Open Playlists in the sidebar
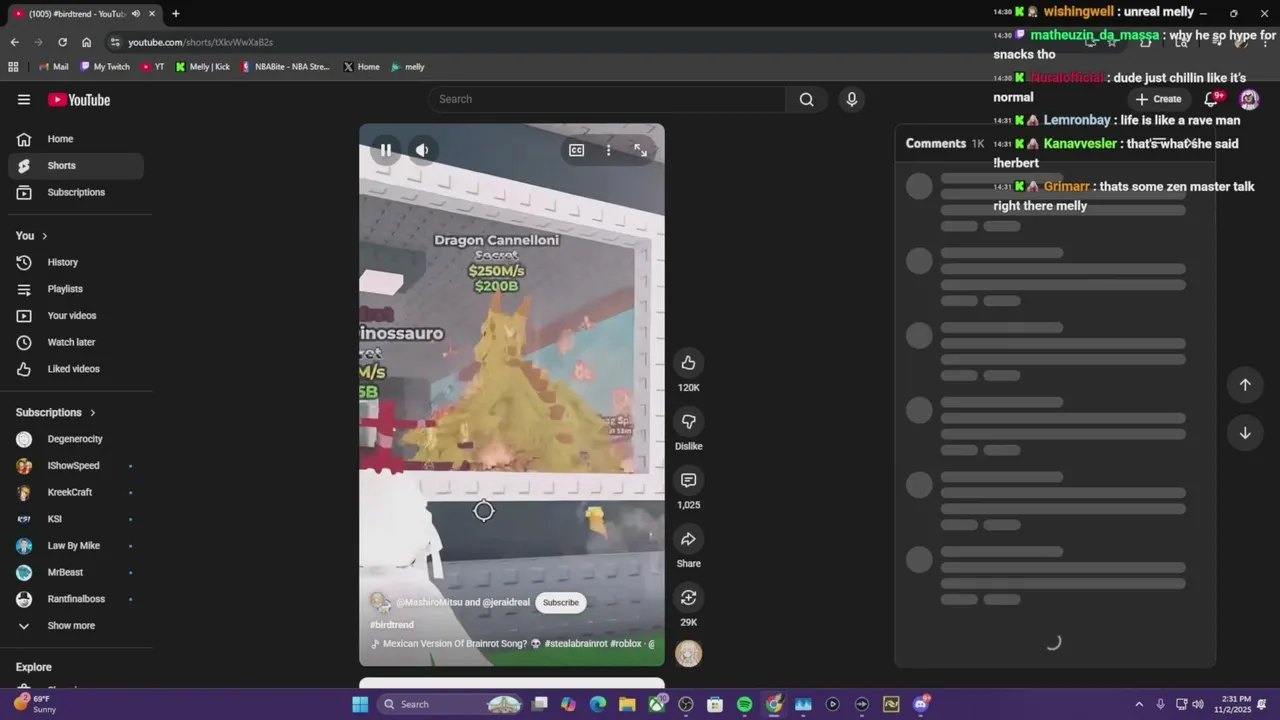Screen dimensions: 1280x720 tap(76, 289)
